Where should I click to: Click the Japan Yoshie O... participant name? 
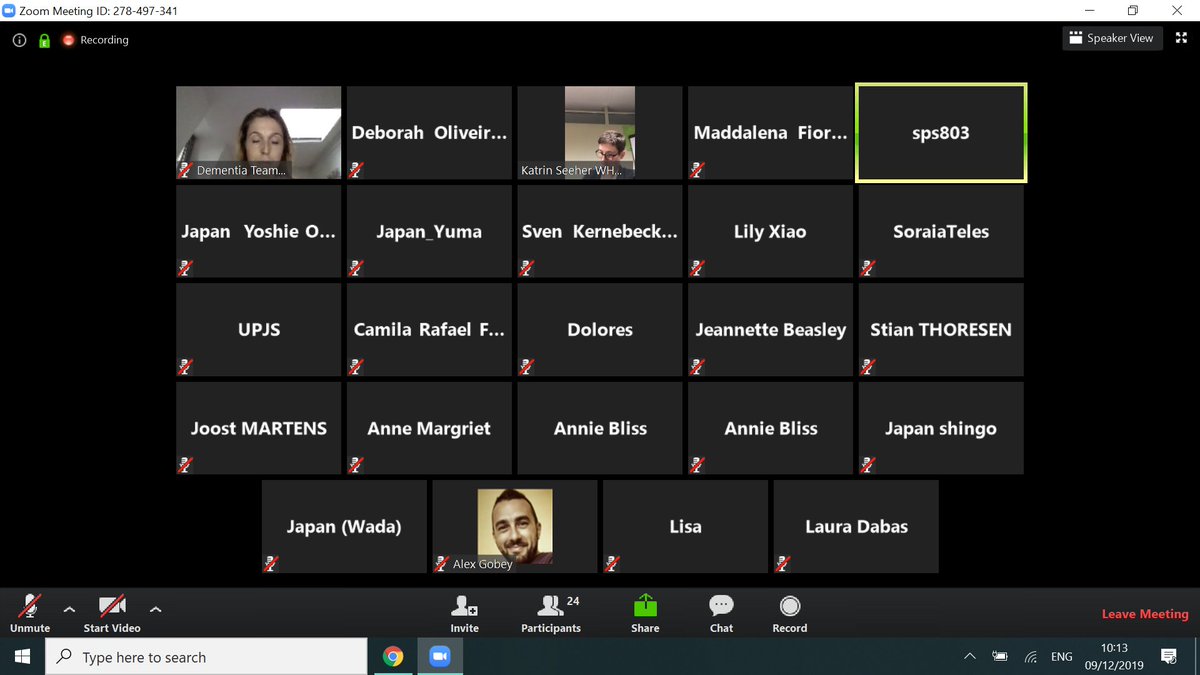point(258,231)
